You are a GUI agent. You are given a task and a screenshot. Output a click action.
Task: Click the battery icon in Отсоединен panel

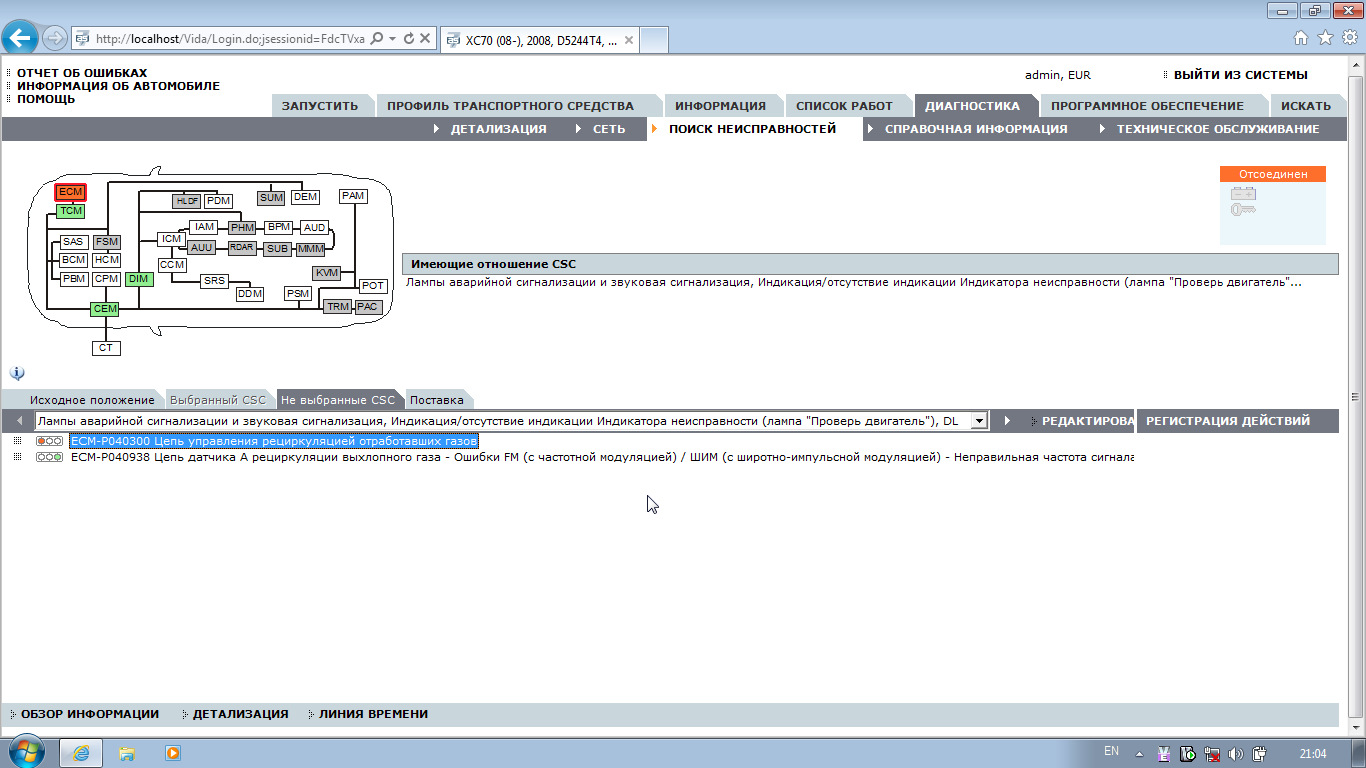click(1244, 193)
